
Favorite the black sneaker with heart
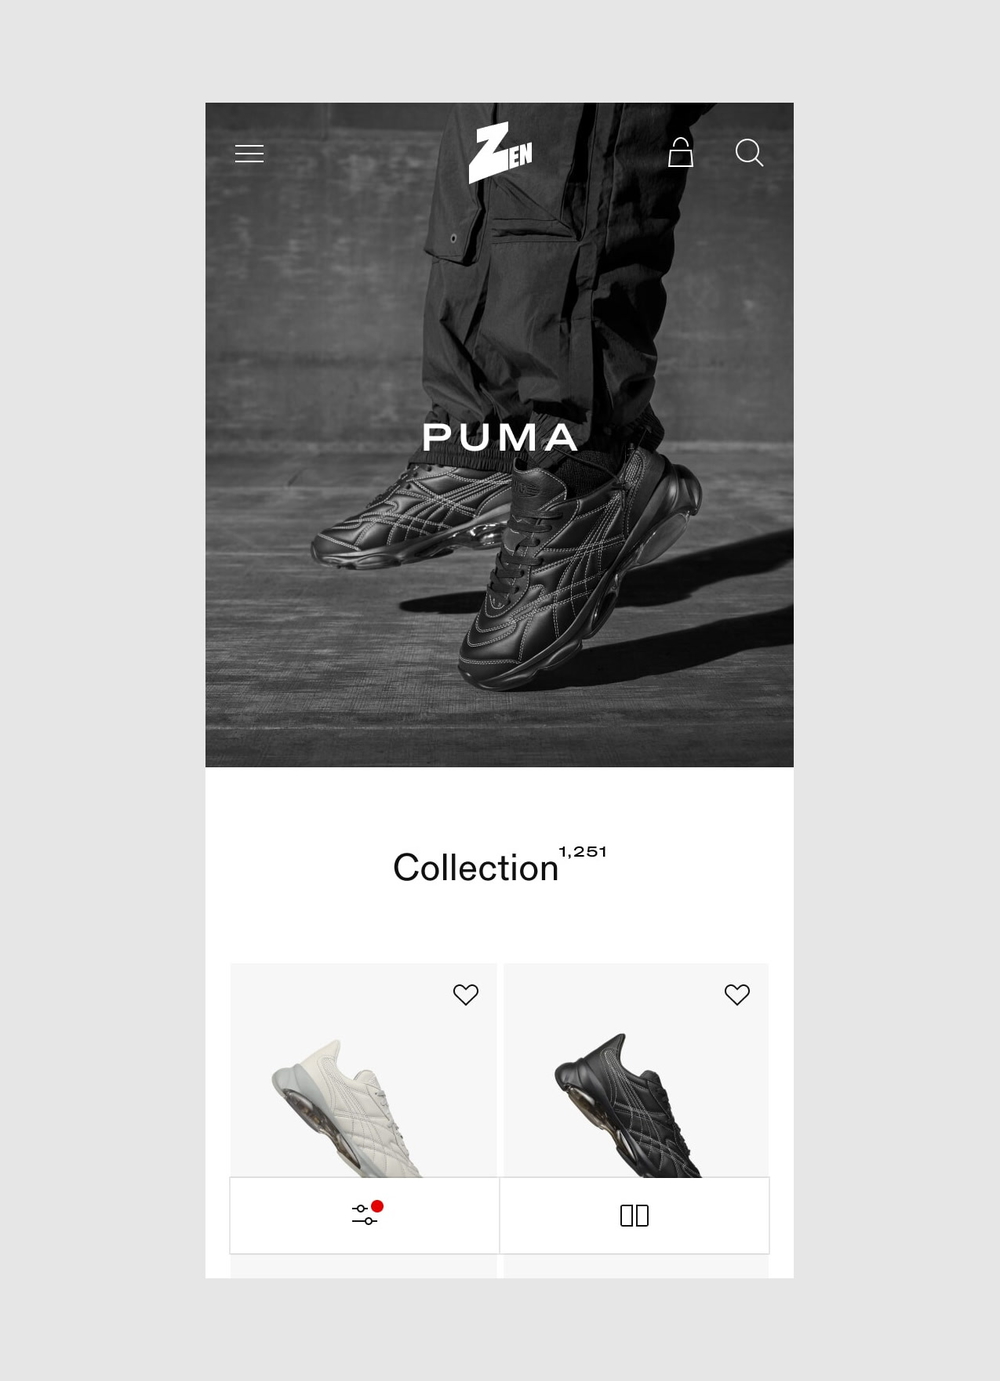click(x=737, y=994)
